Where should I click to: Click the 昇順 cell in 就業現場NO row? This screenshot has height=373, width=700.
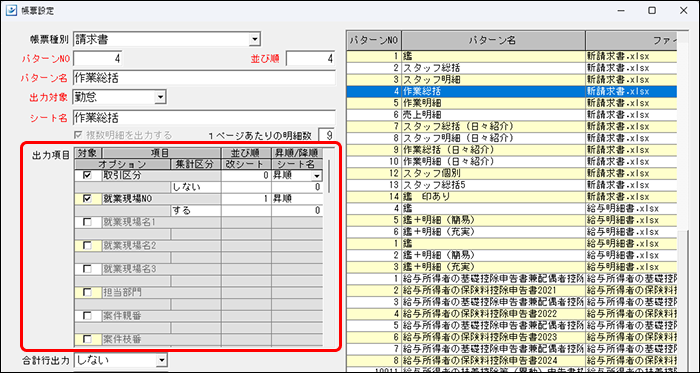coord(297,199)
